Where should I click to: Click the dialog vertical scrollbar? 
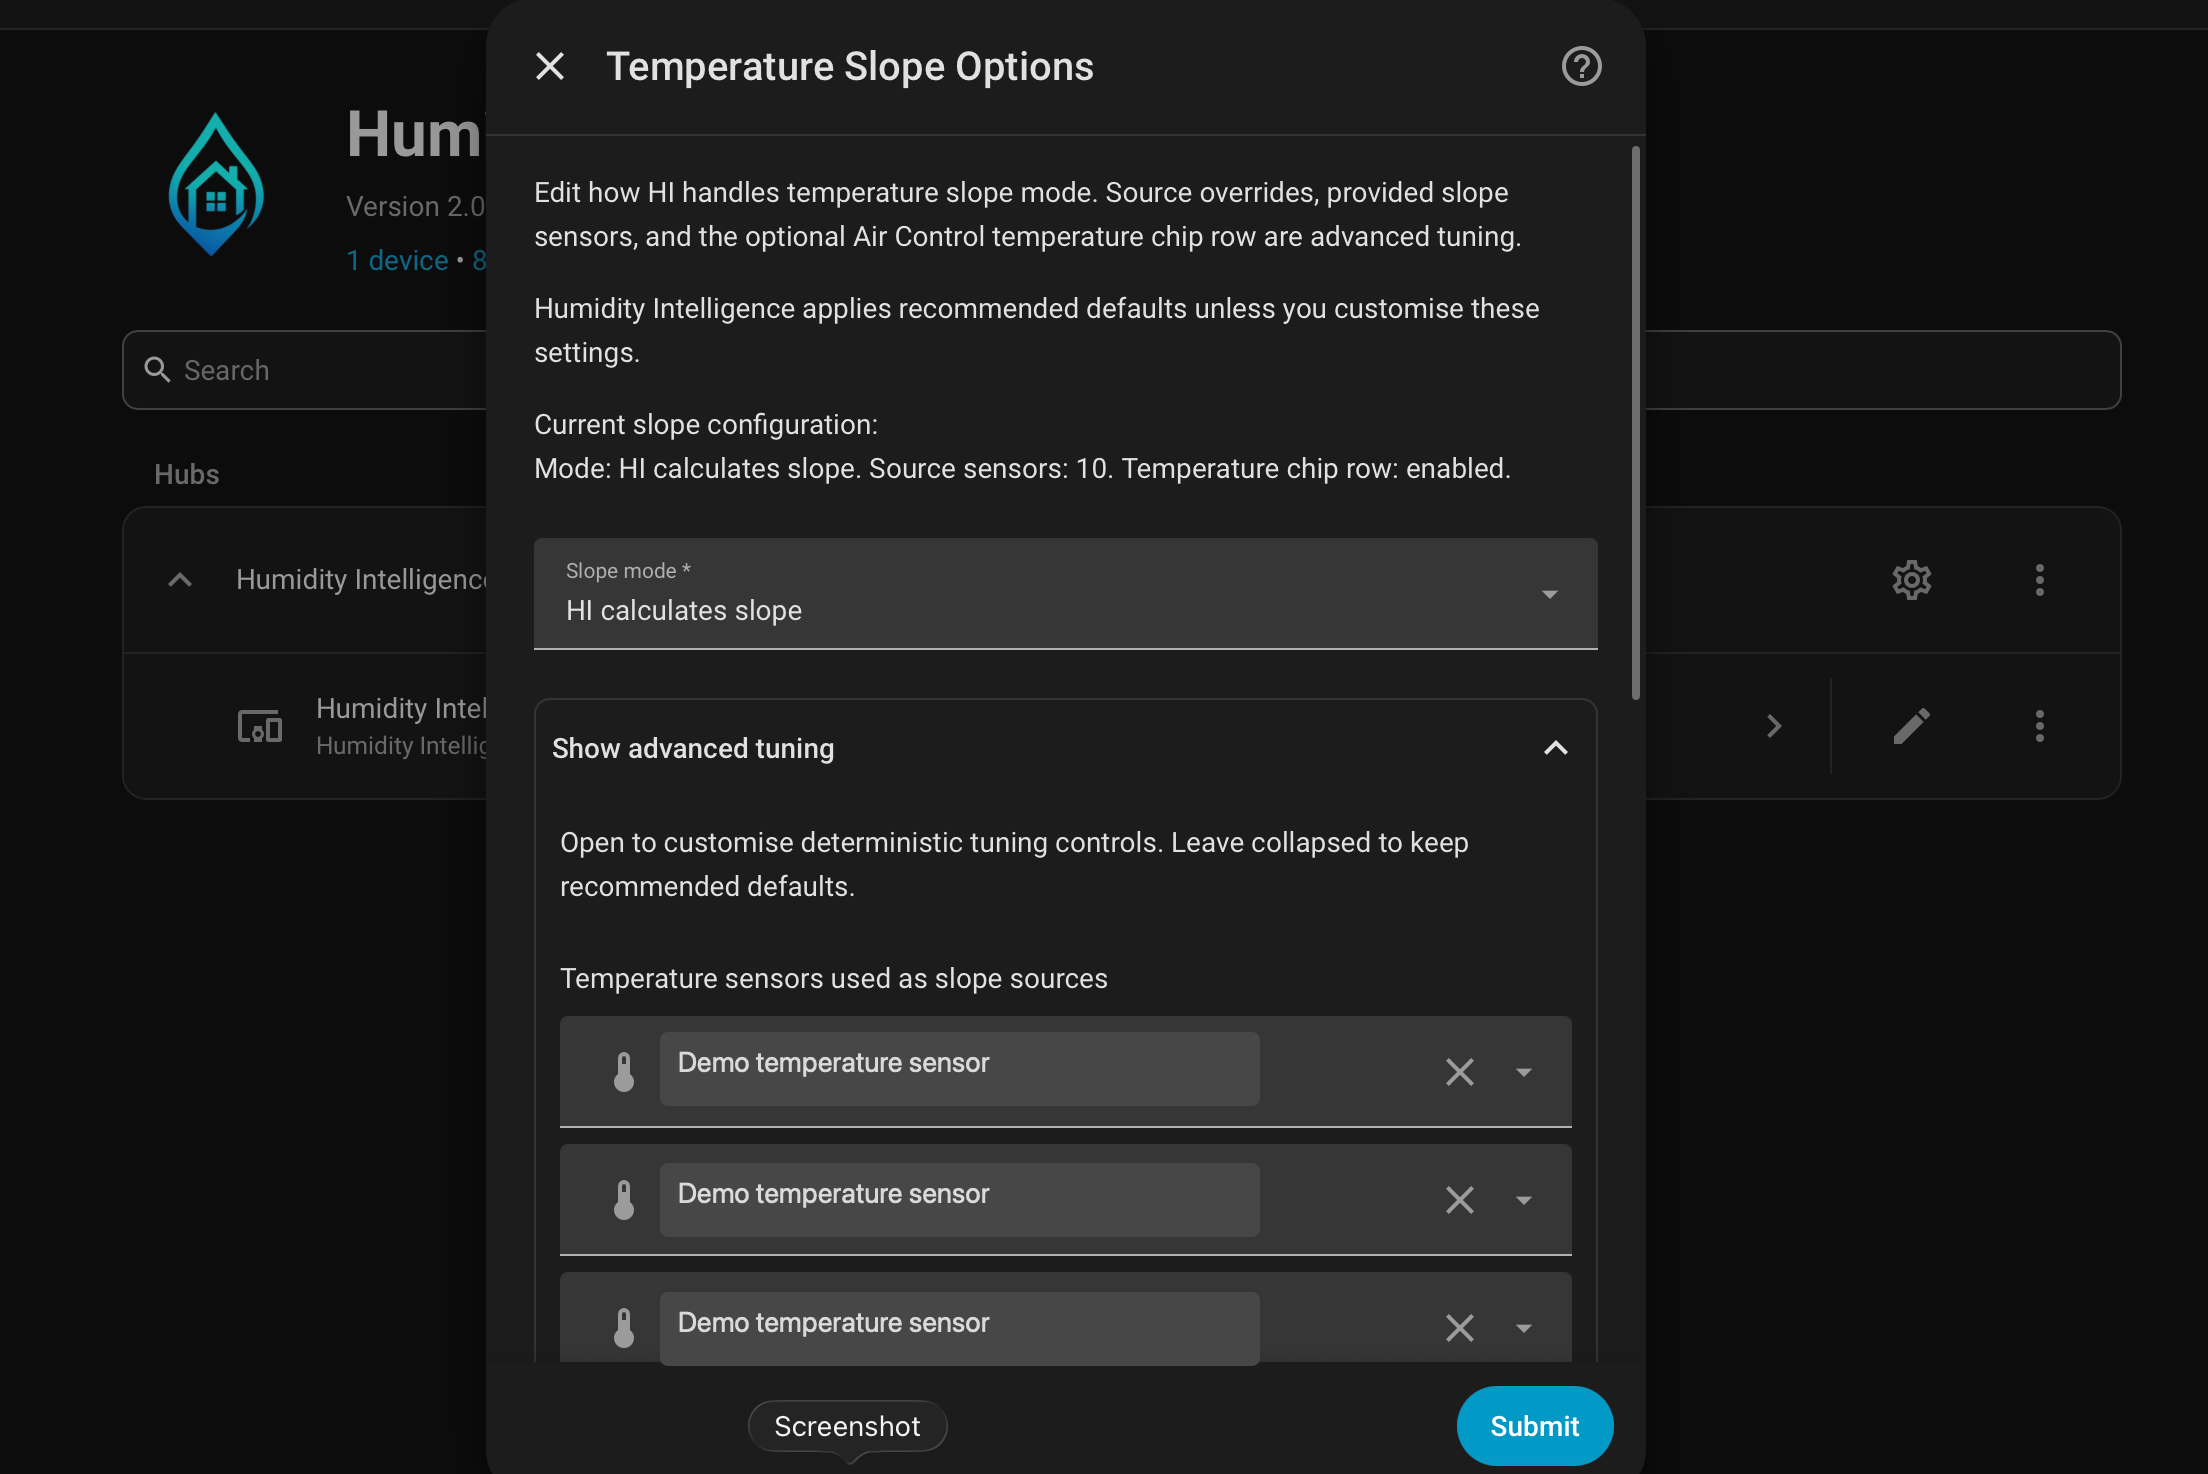1635,423
